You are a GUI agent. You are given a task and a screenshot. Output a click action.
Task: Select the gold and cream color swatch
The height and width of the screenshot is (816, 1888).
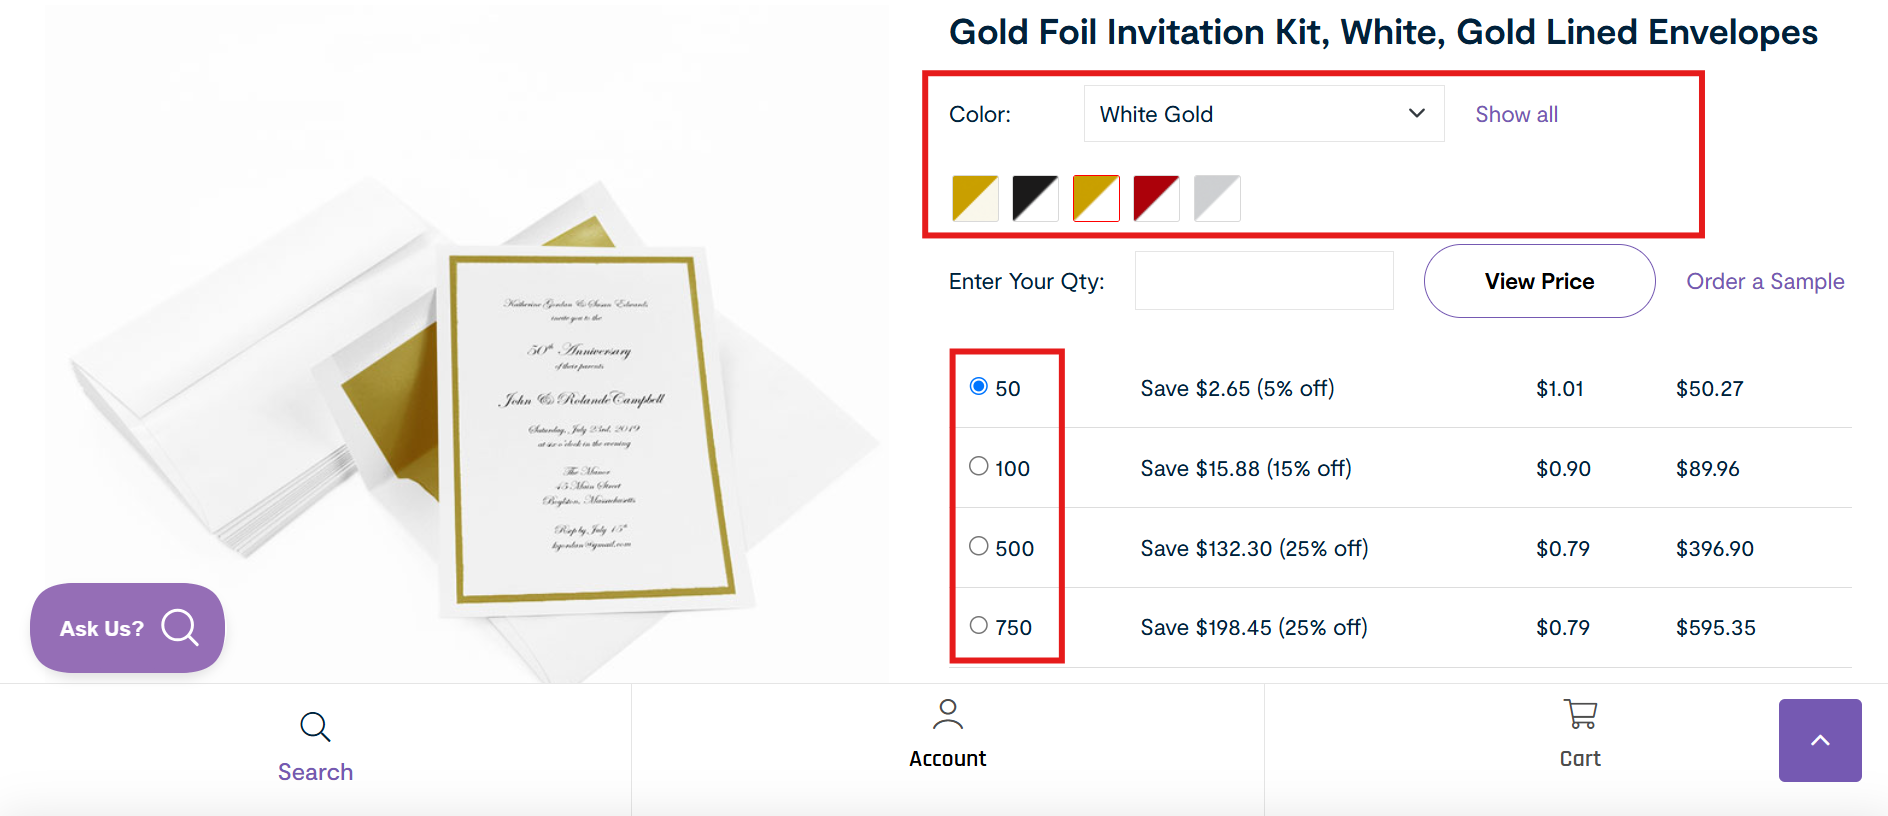click(975, 198)
